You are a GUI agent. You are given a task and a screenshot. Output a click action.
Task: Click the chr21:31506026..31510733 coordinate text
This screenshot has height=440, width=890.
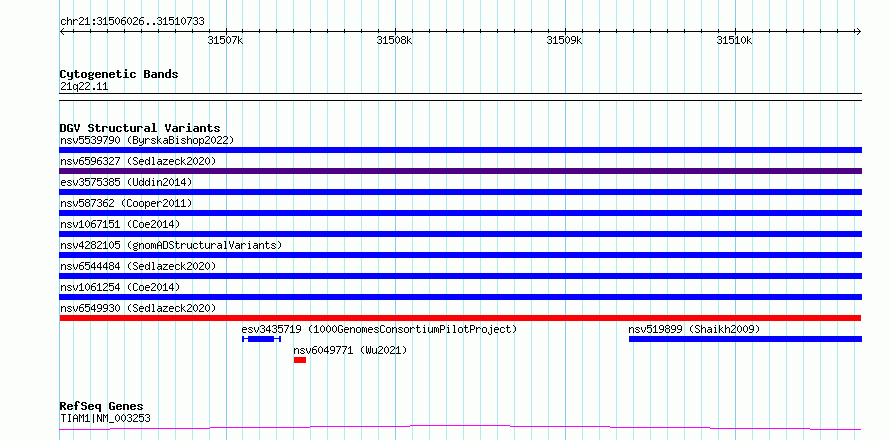132,22
